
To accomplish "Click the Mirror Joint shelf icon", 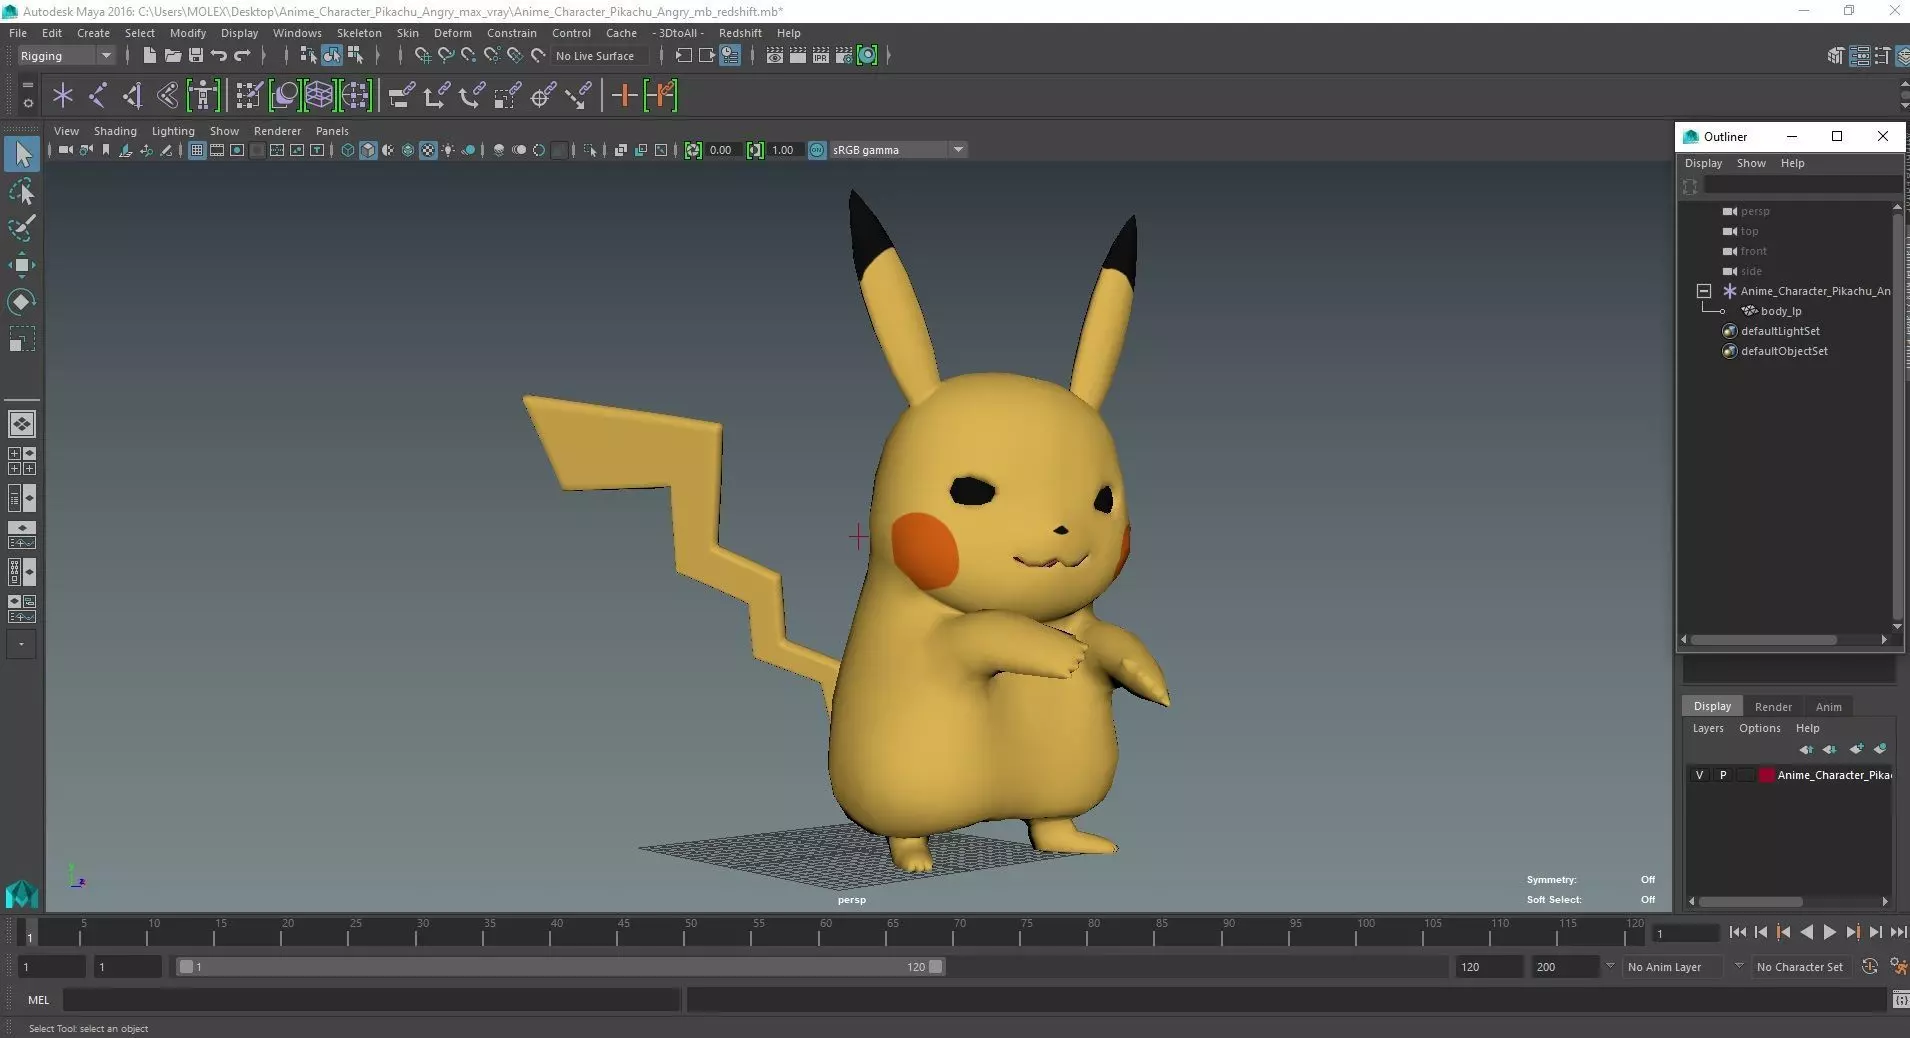I will point(167,96).
